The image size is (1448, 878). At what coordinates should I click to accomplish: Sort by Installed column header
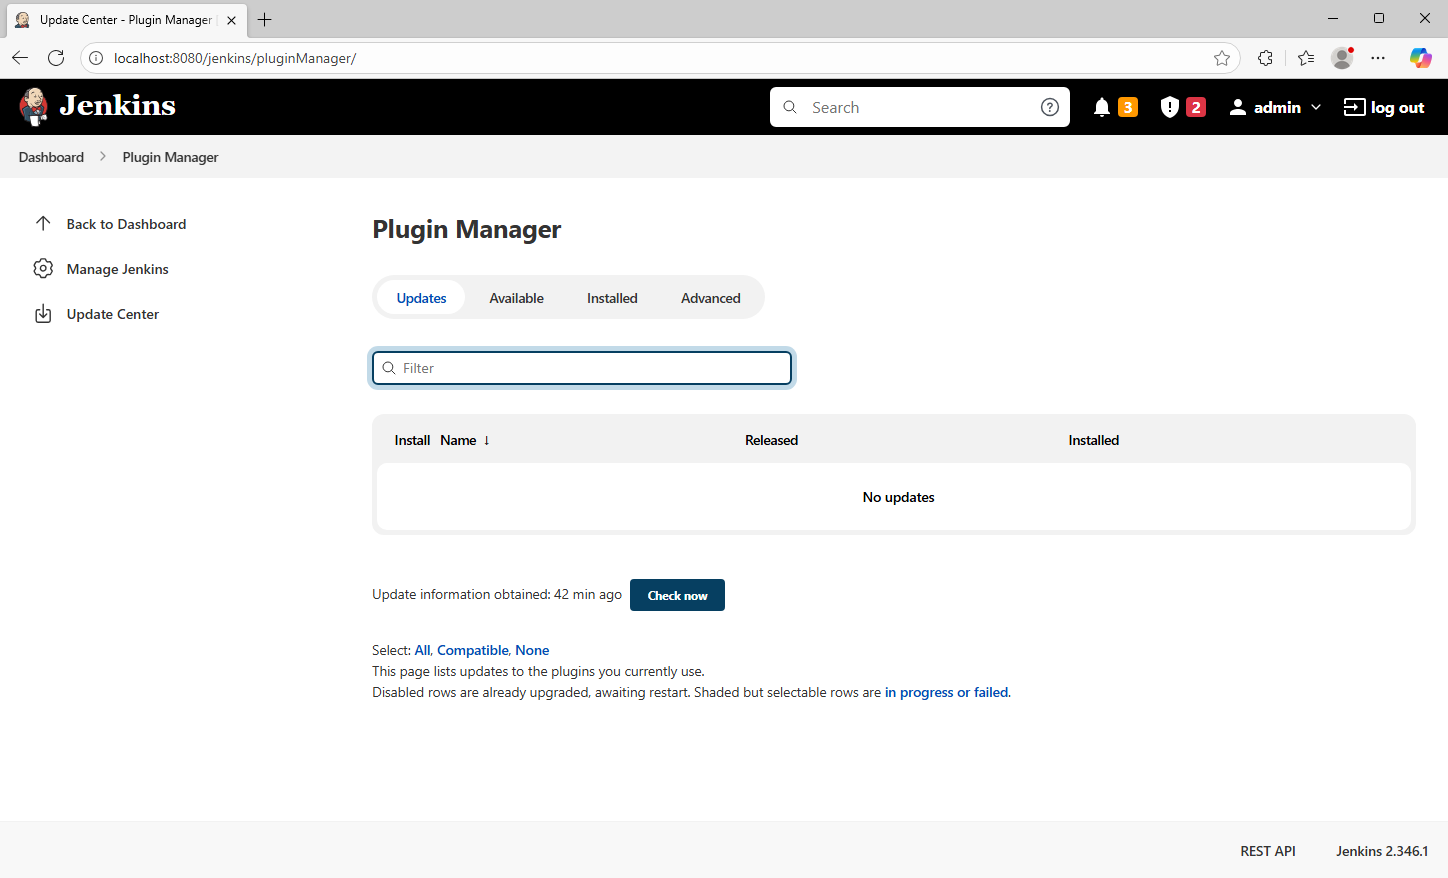(x=1093, y=440)
